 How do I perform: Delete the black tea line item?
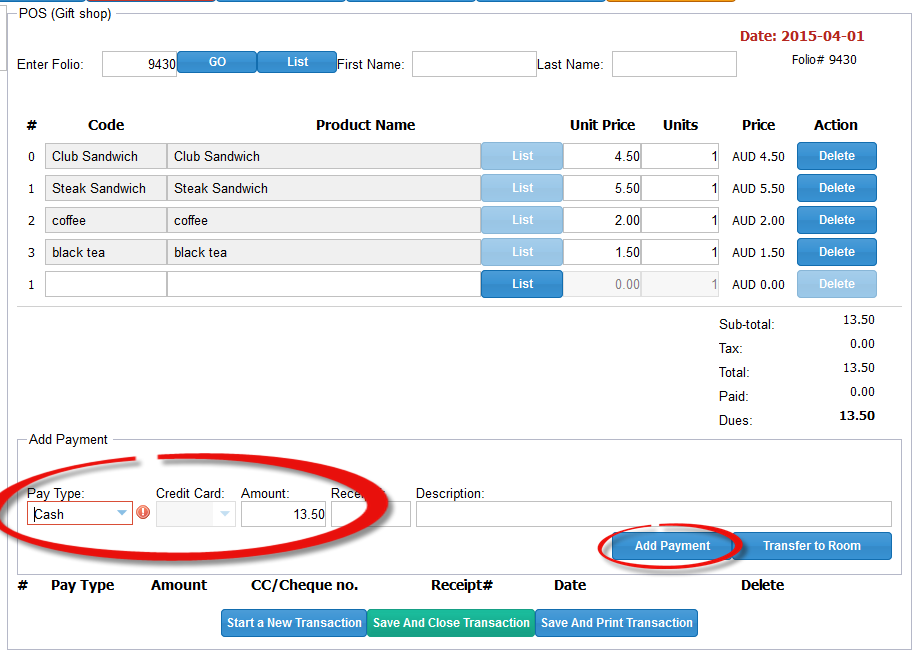[x=836, y=252]
